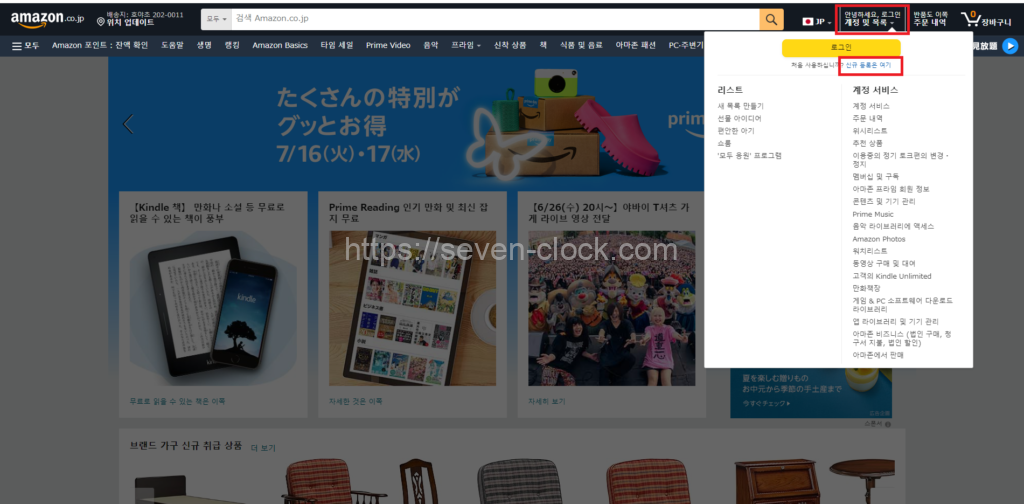Open Amazon 포인트 잔액 확인
This screenshot has width=1024, height=504.
pyautogui.click(x=100, y=46)
